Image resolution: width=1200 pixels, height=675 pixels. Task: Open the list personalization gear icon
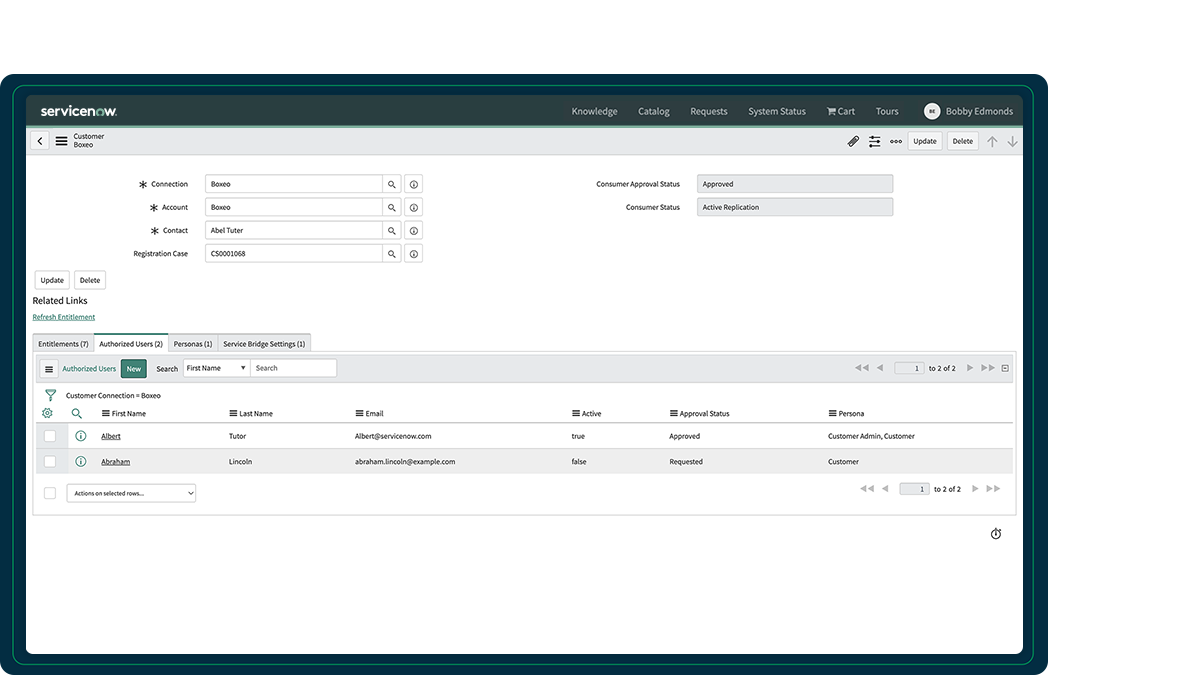(x=47, y=413)
